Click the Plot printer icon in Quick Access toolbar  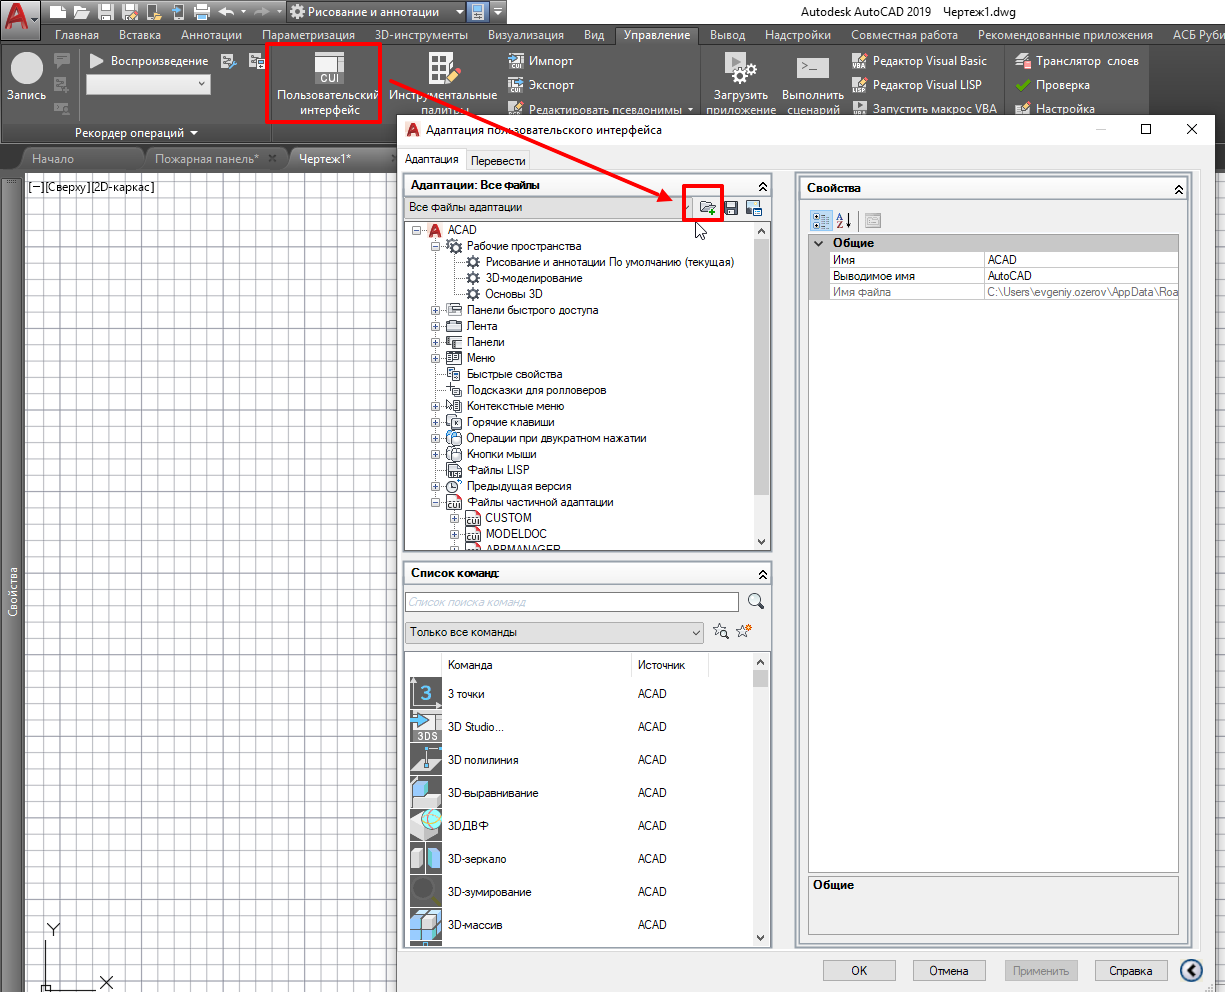pos(201,12)
